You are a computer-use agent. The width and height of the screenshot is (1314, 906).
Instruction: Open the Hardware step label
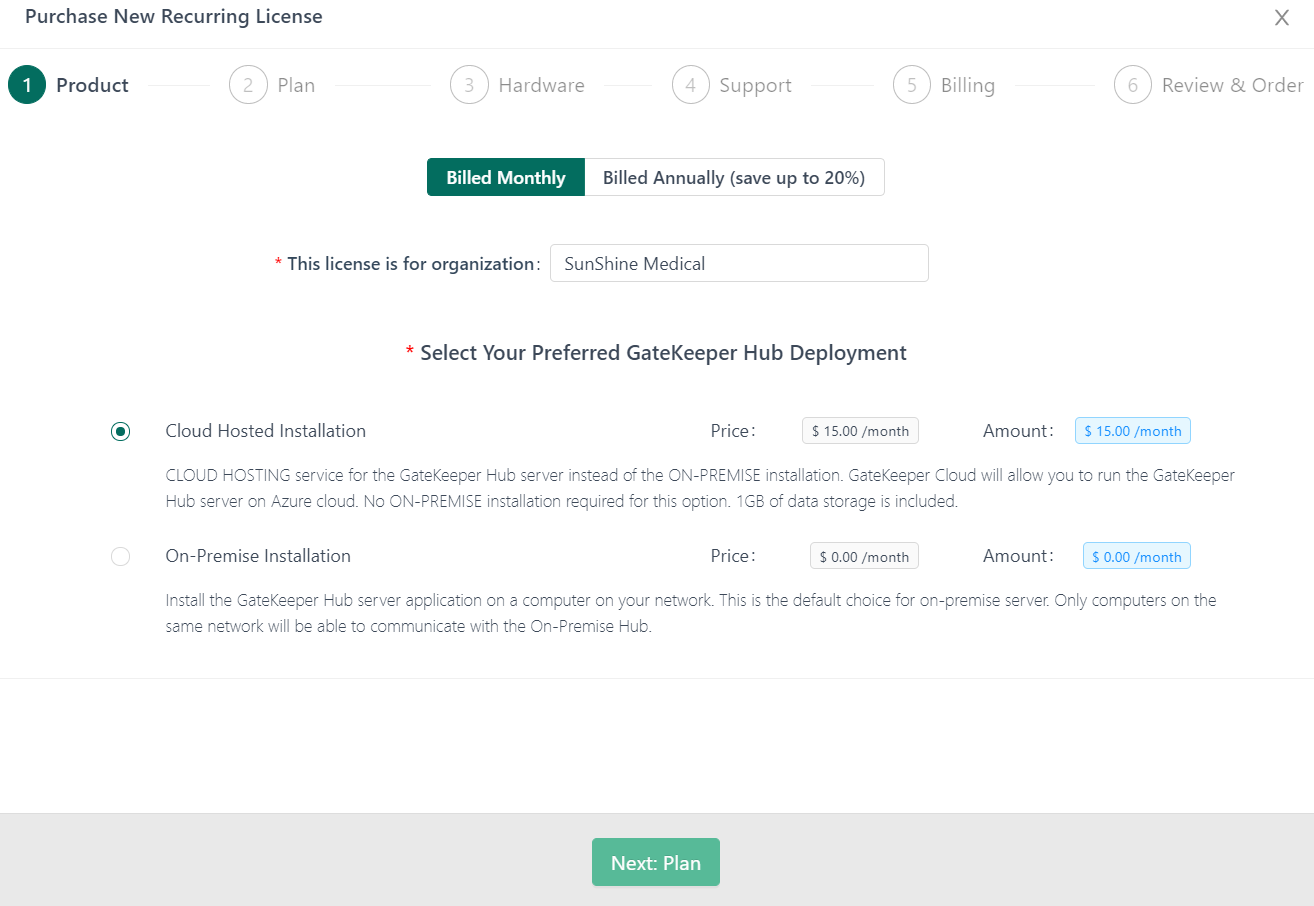541,85
